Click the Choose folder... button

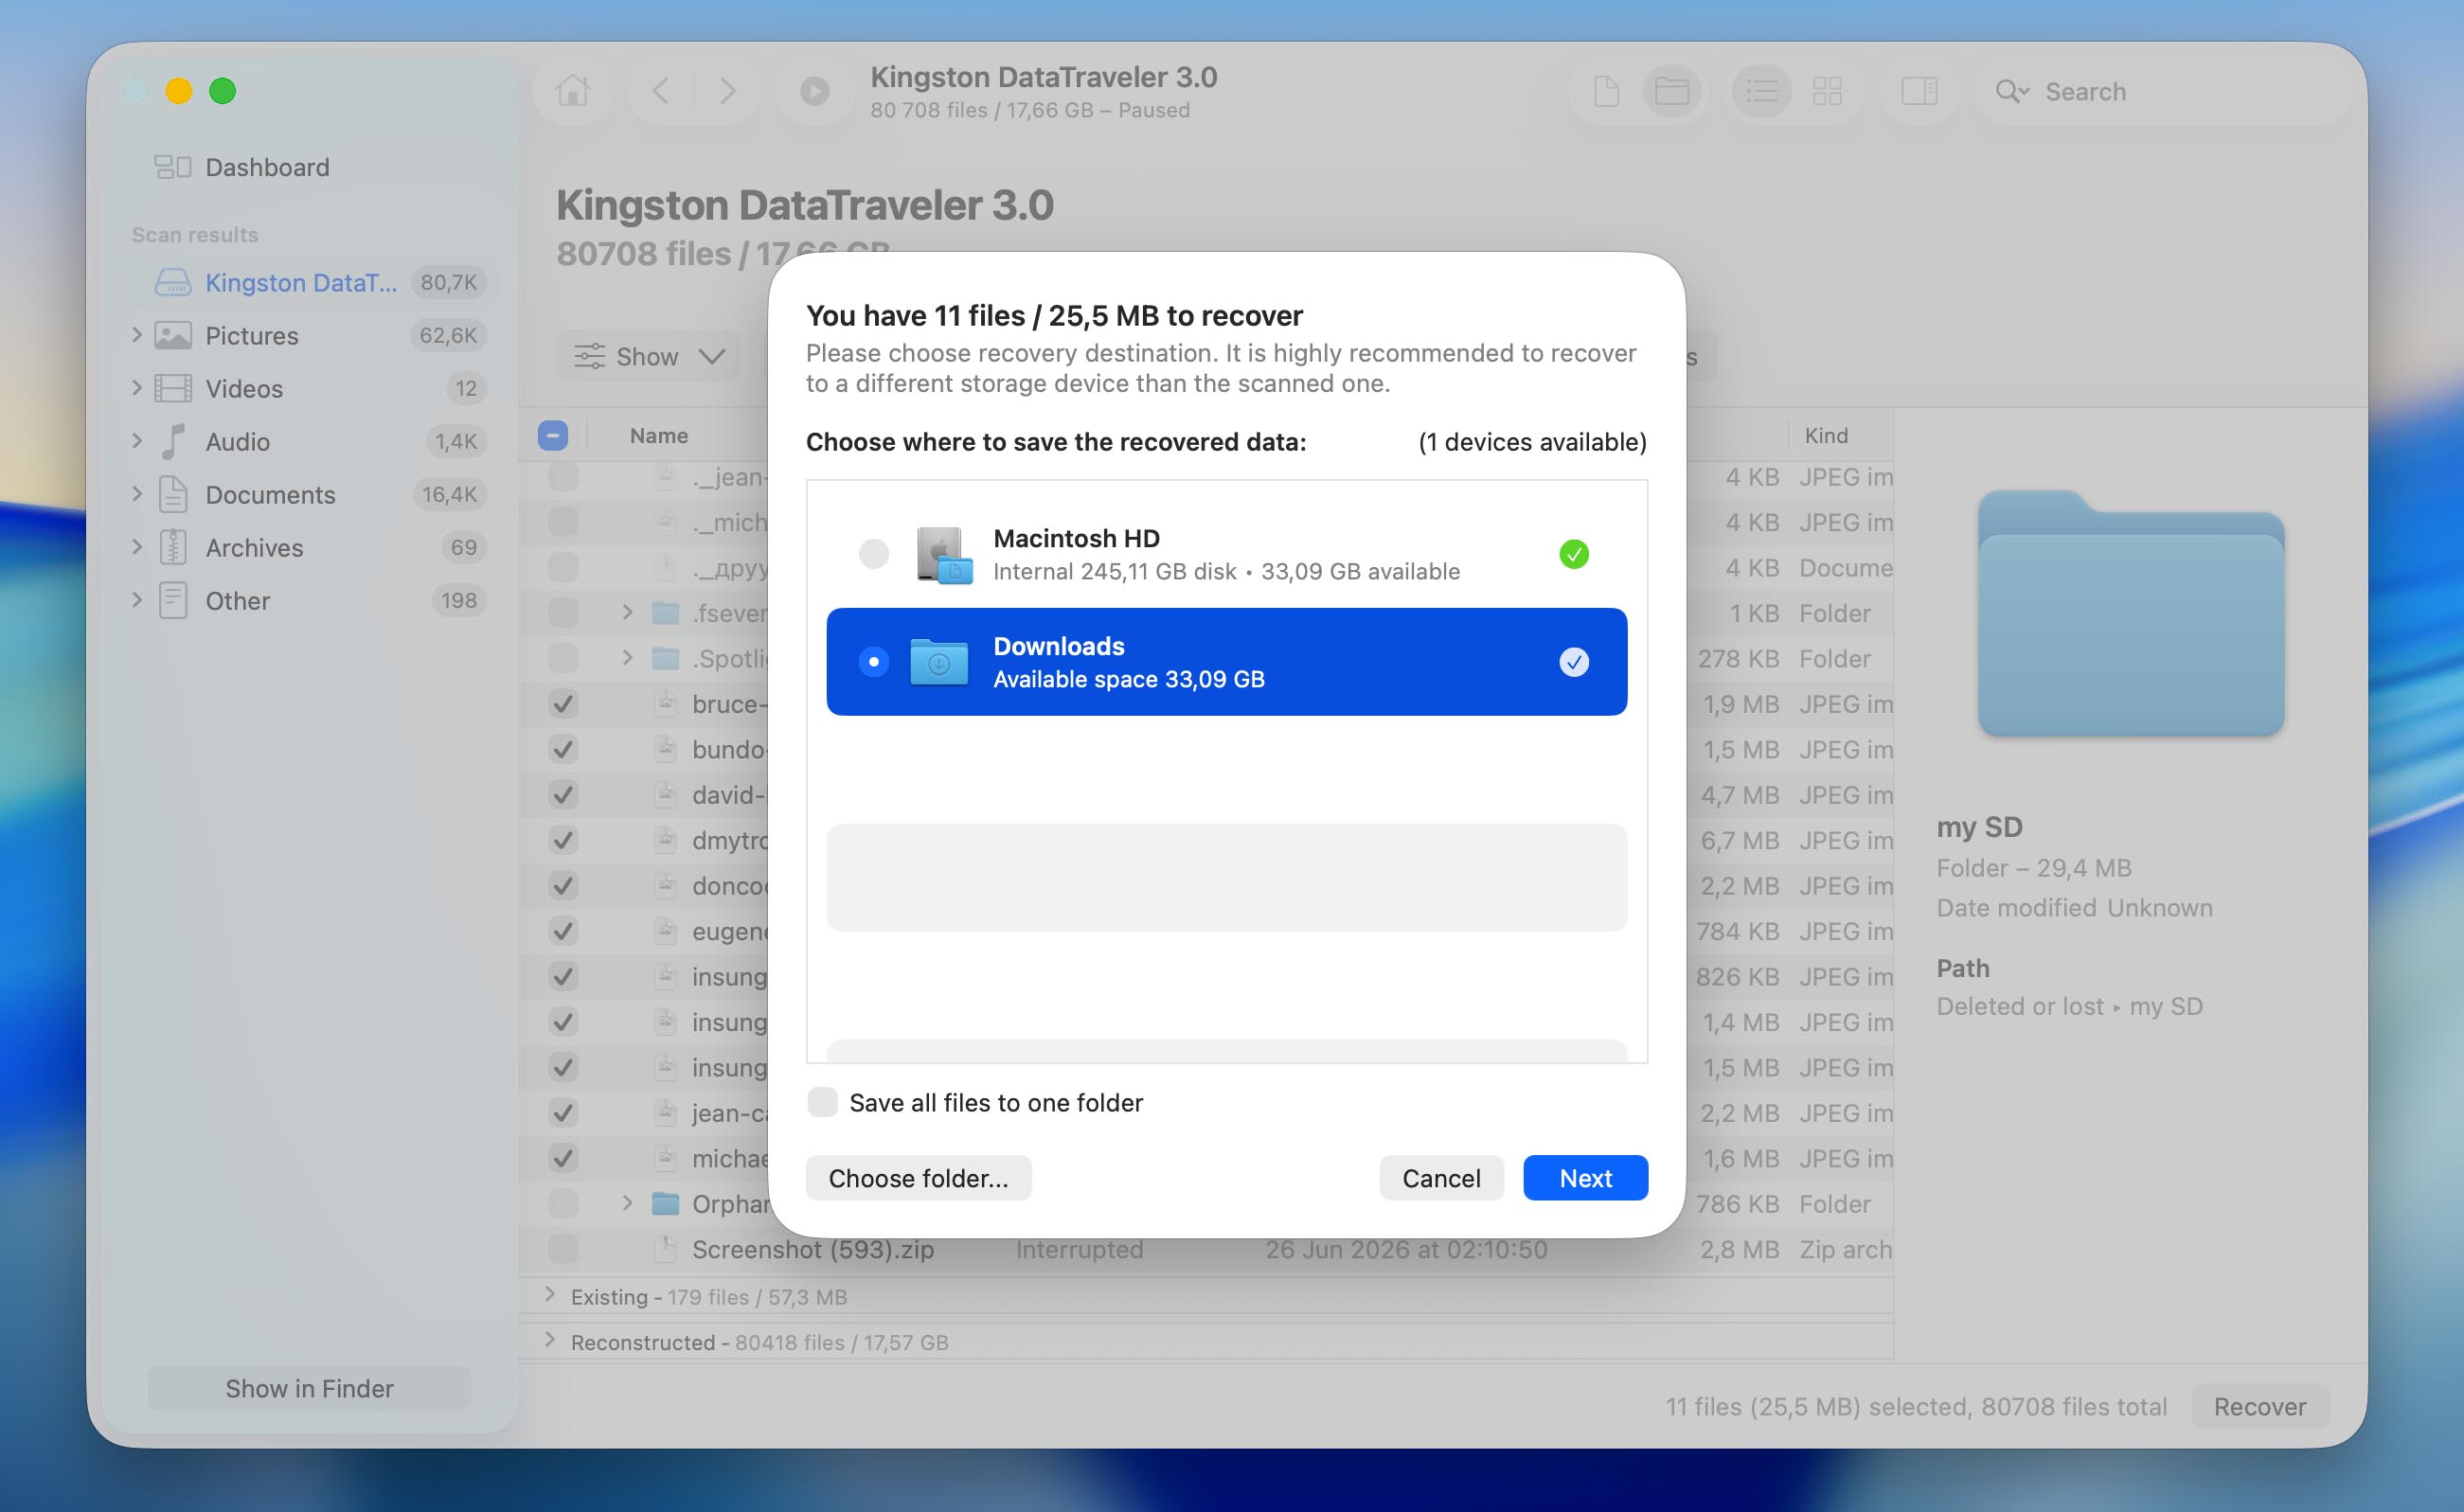(x=918, y=1178)
